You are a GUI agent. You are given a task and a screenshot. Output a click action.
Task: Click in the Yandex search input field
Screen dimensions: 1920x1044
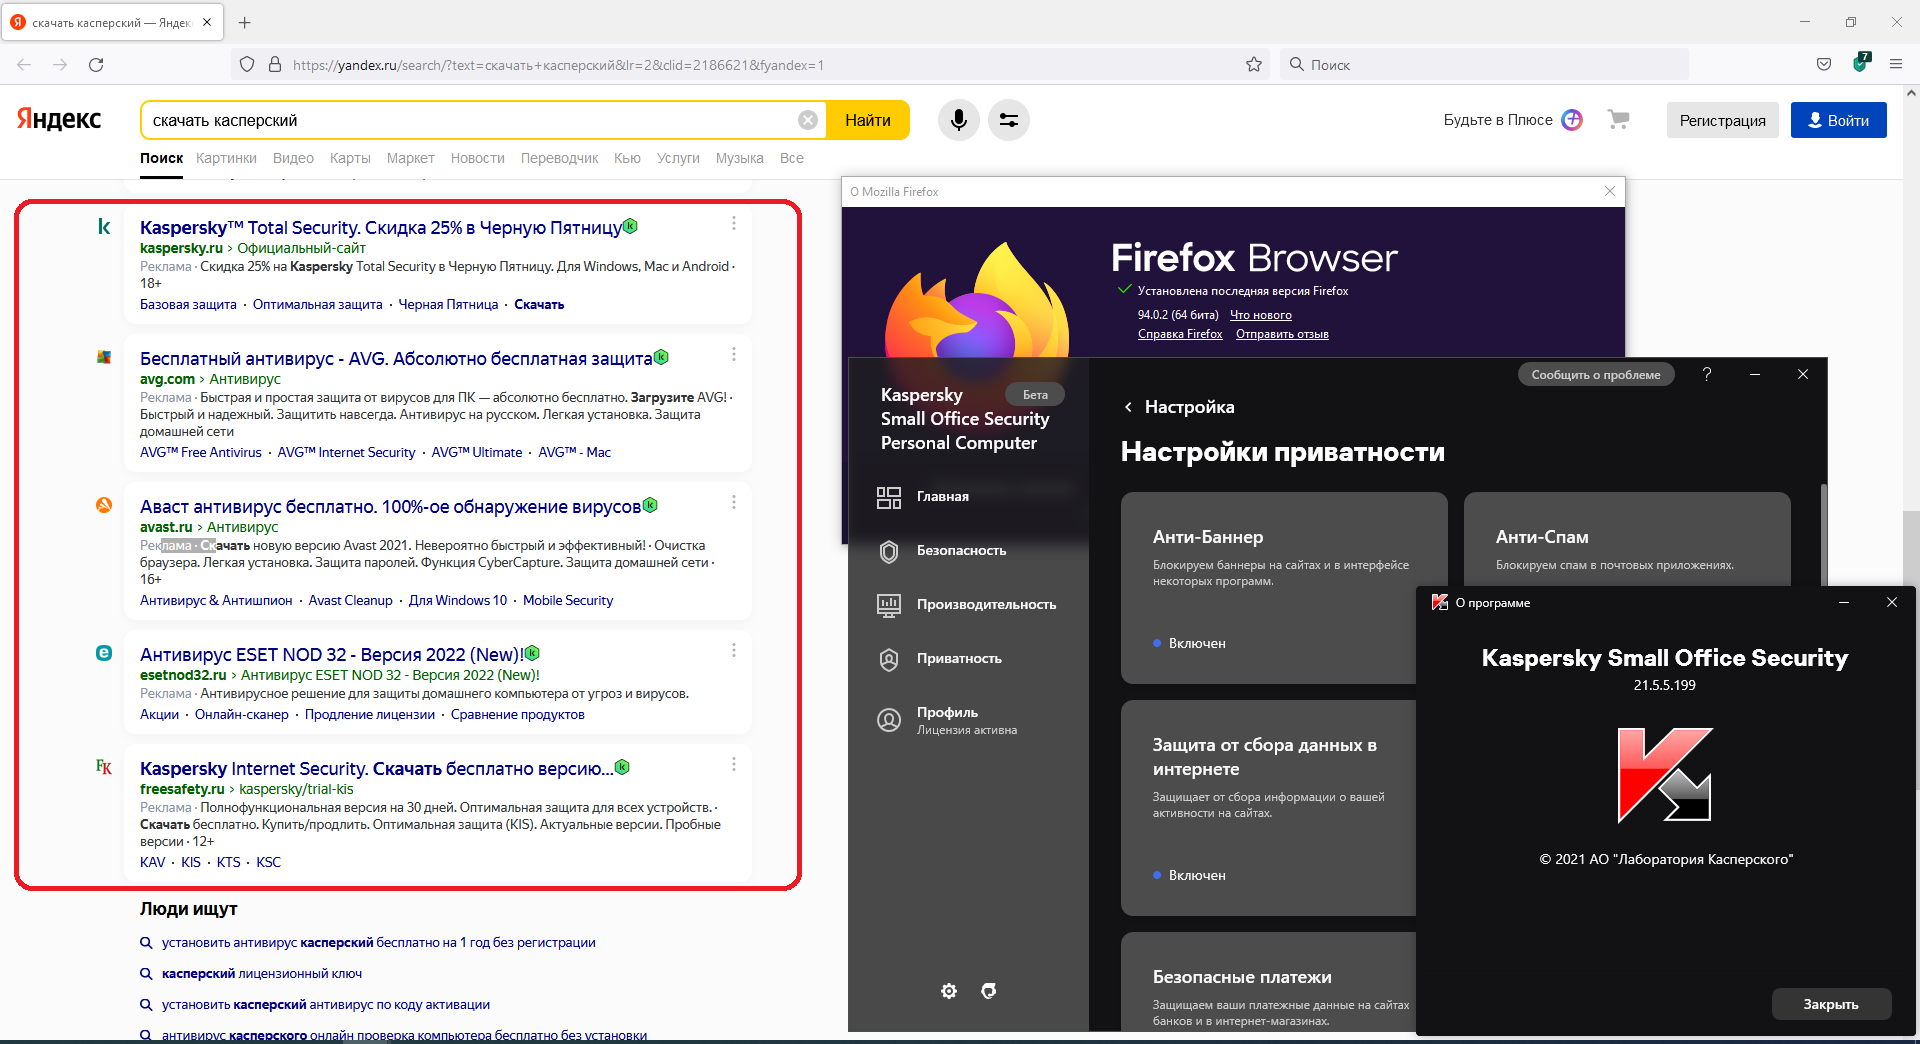470,120
